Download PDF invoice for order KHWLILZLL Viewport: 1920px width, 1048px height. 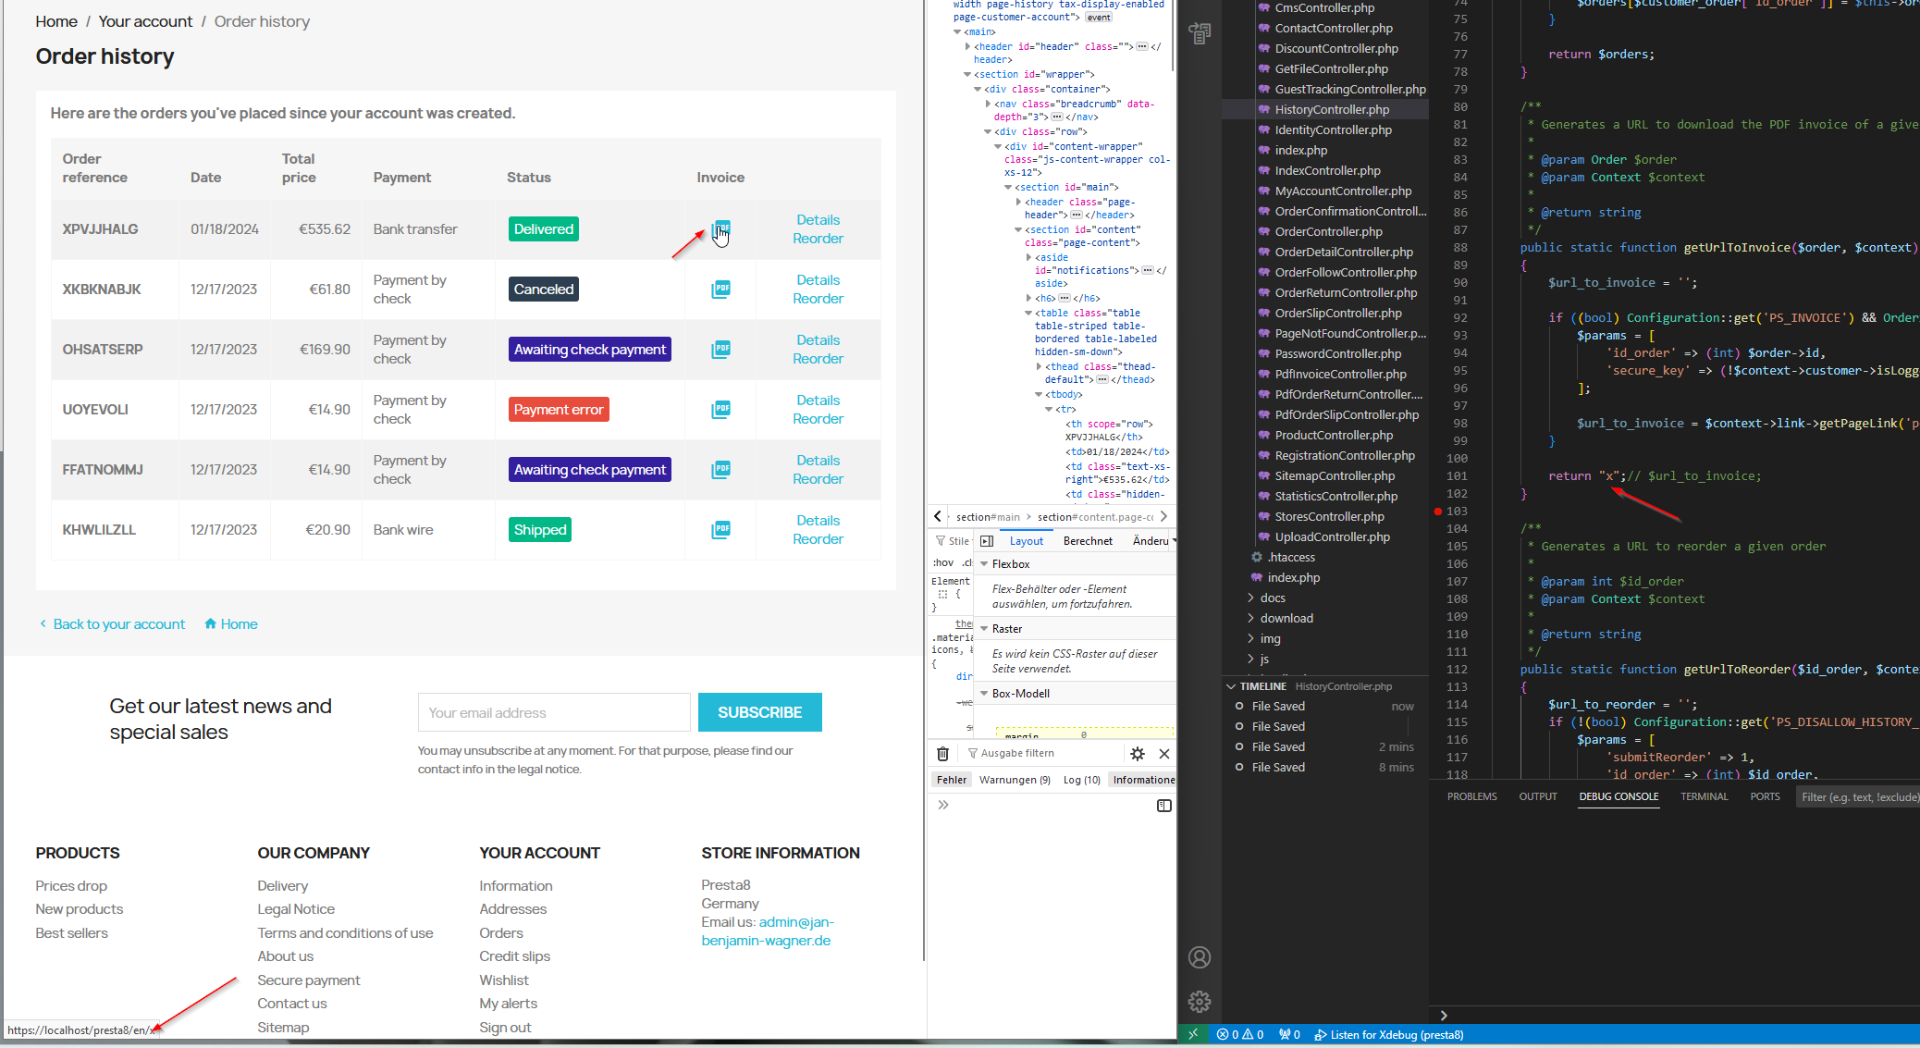[721, 529]
